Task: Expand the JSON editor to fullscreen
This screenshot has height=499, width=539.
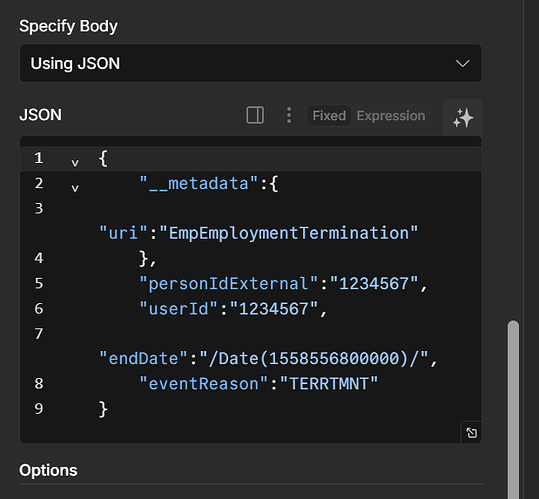Action: tap(472, 433)
